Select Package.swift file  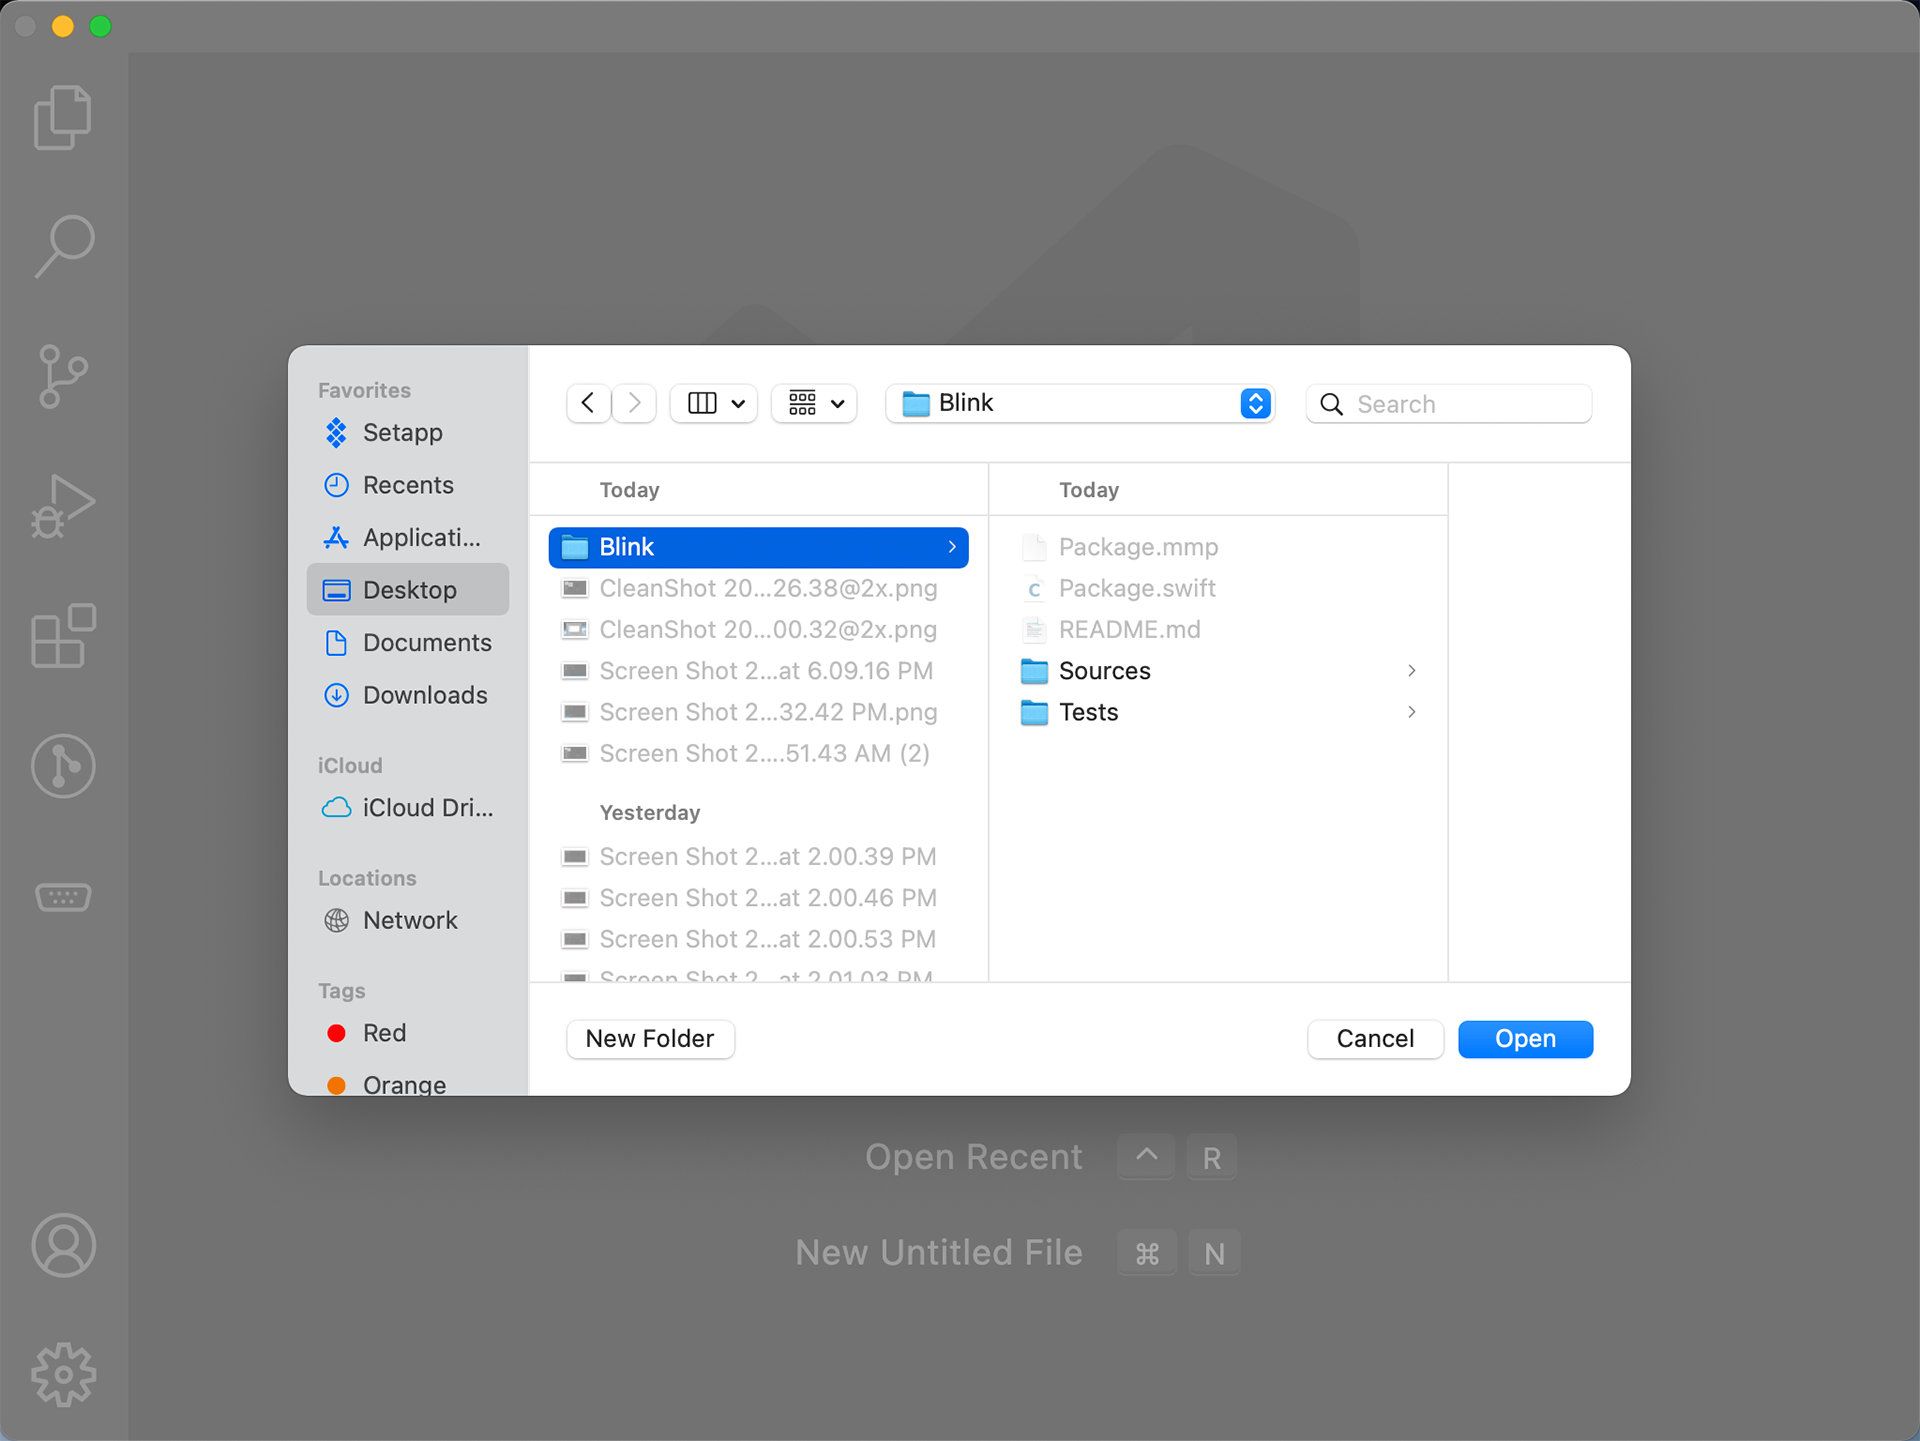coord(1218,588)
